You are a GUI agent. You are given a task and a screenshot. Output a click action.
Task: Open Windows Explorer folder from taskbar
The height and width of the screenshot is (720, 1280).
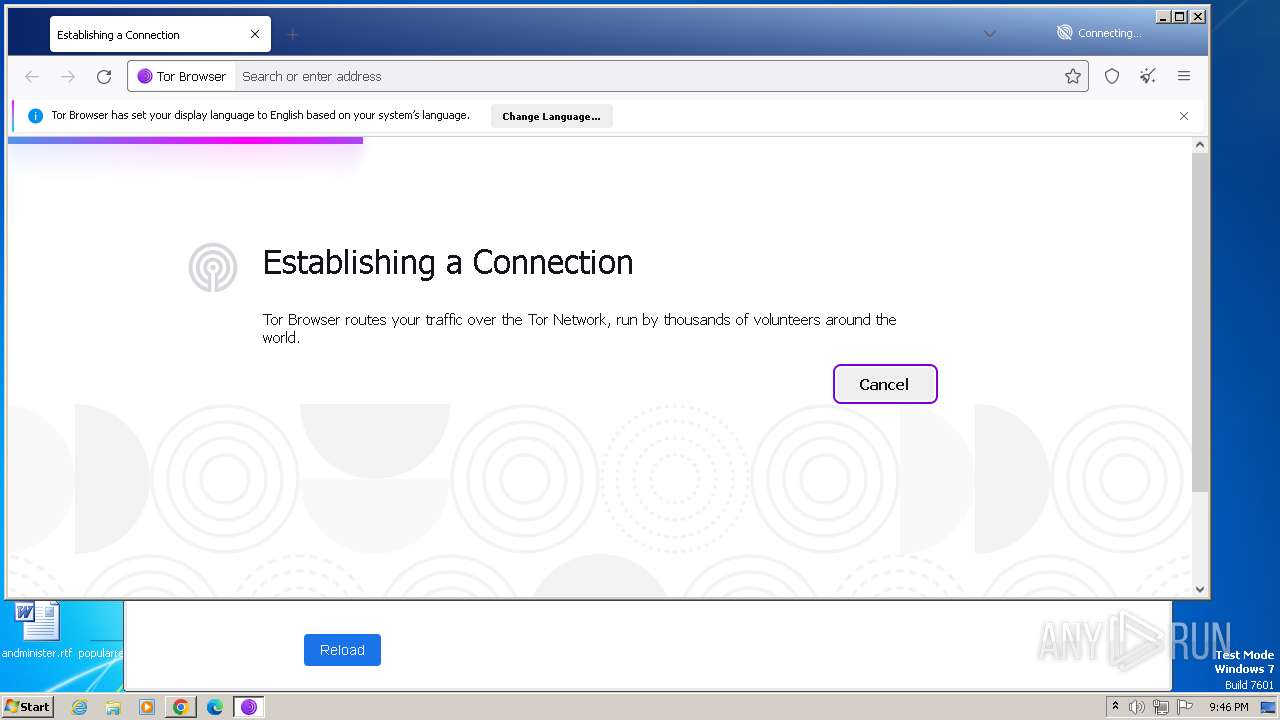coord(113,707)
